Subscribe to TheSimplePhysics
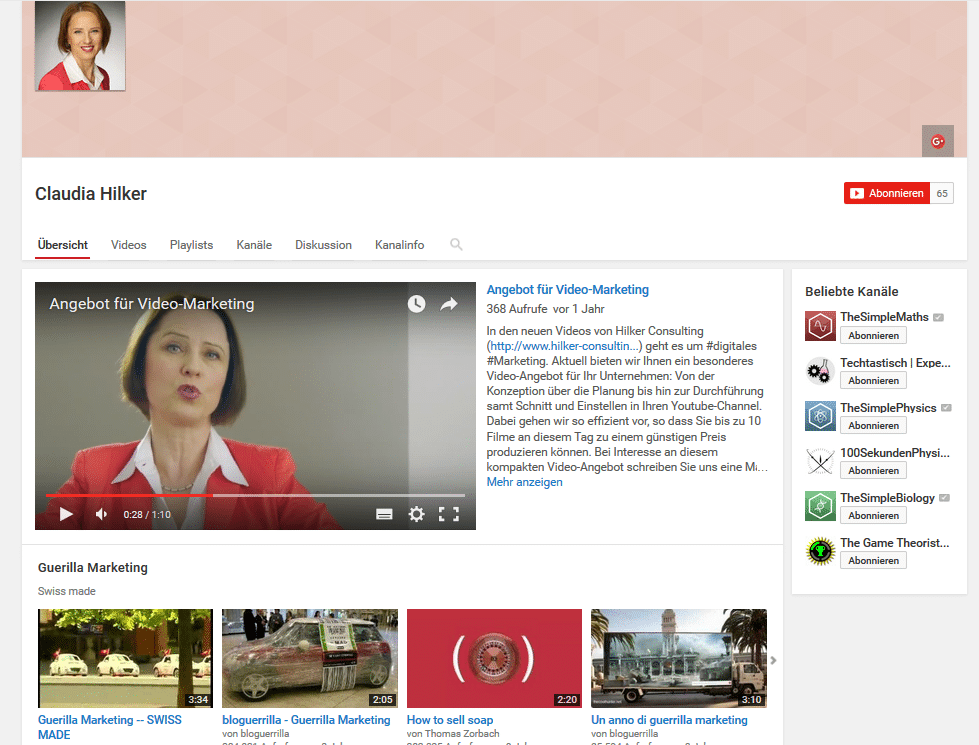The image size is (979, 745). point(873,425)
